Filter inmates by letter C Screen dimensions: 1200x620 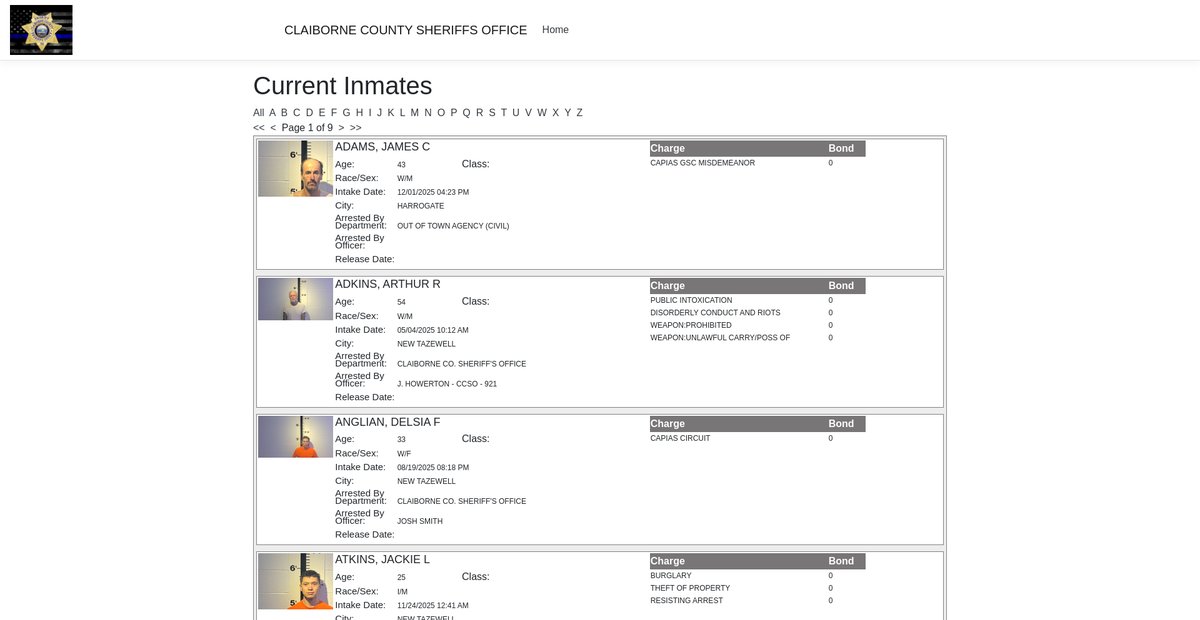click(x=297, y=113)
